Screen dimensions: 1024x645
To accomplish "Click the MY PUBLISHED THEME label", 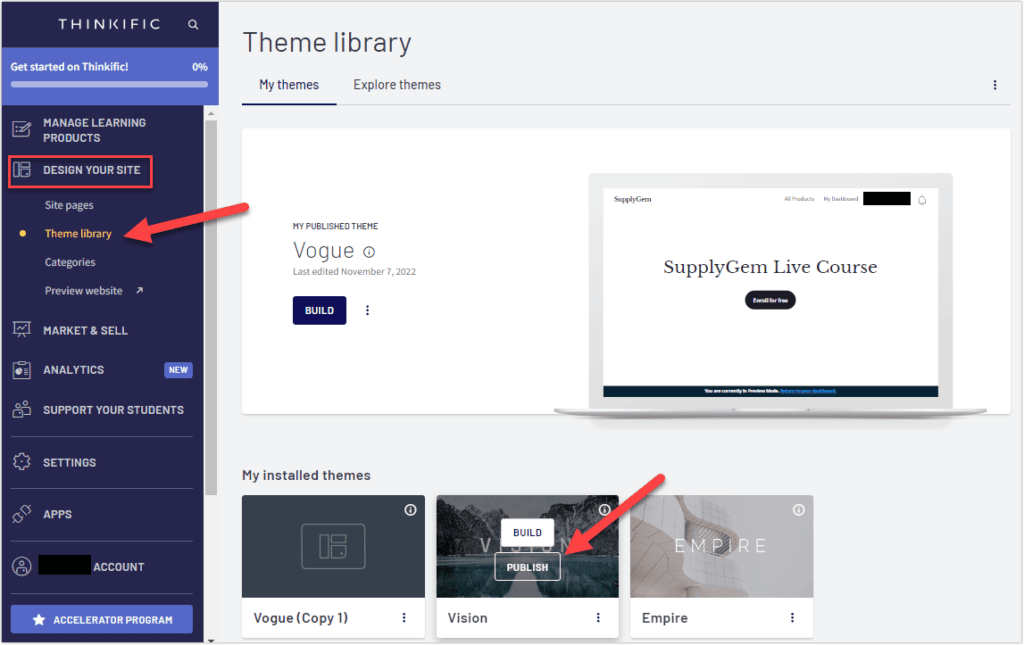I will coord(335,227).
